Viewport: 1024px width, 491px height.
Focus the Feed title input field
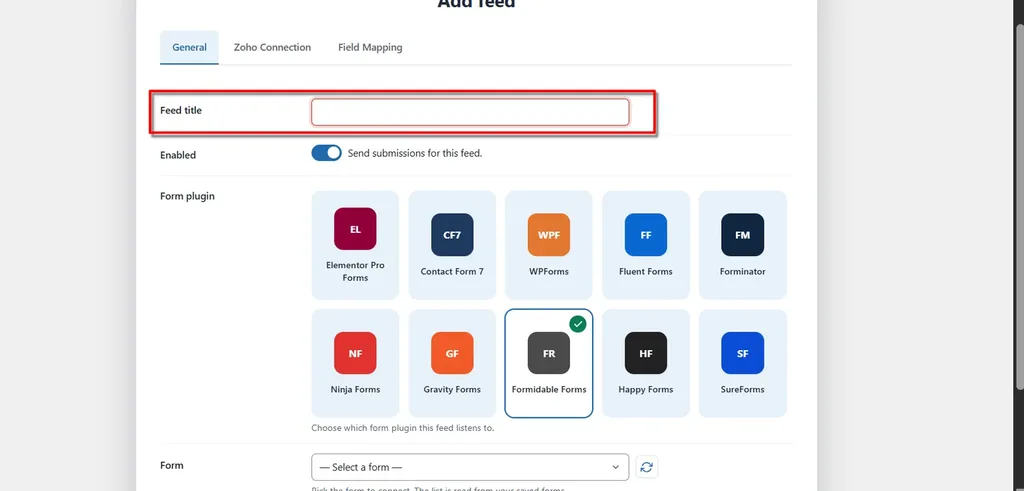pyautogui.click(x=470, y=112)
